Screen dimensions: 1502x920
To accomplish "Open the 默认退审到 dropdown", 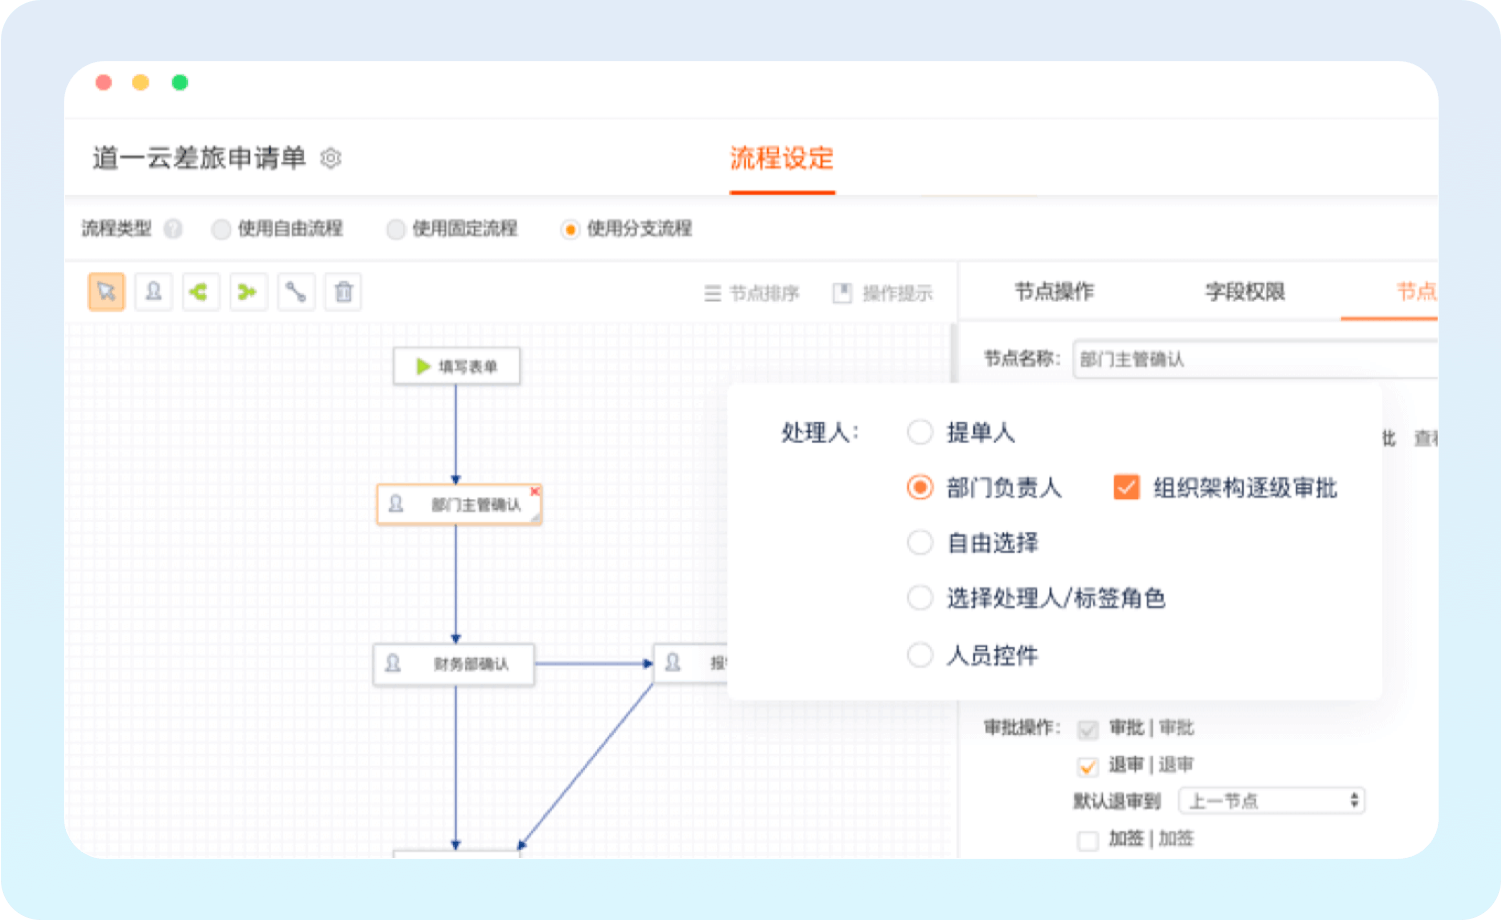I will click(1271, 801).
